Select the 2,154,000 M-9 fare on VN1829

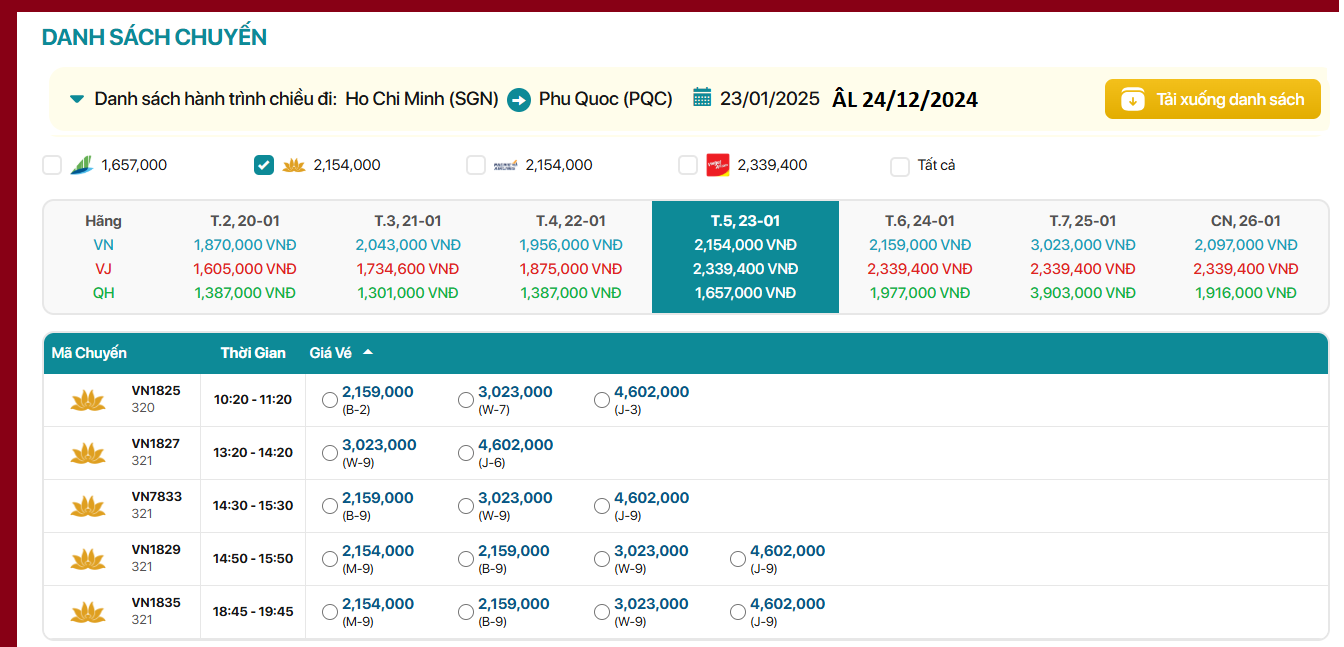click(330, 559)
